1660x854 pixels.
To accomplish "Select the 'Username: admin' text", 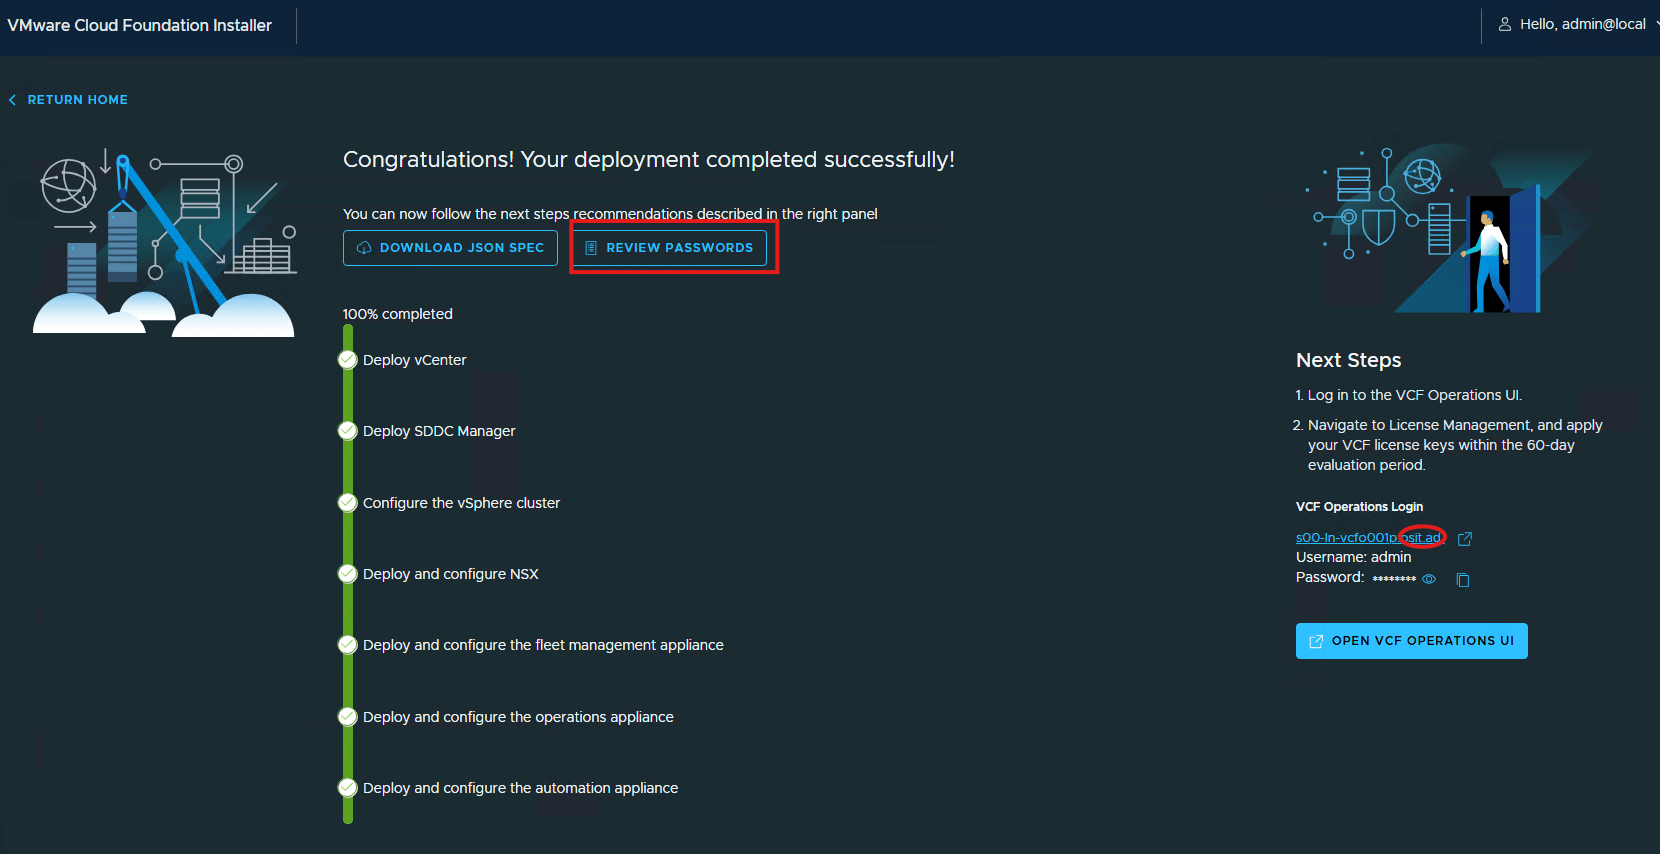I will [1353, 557].
